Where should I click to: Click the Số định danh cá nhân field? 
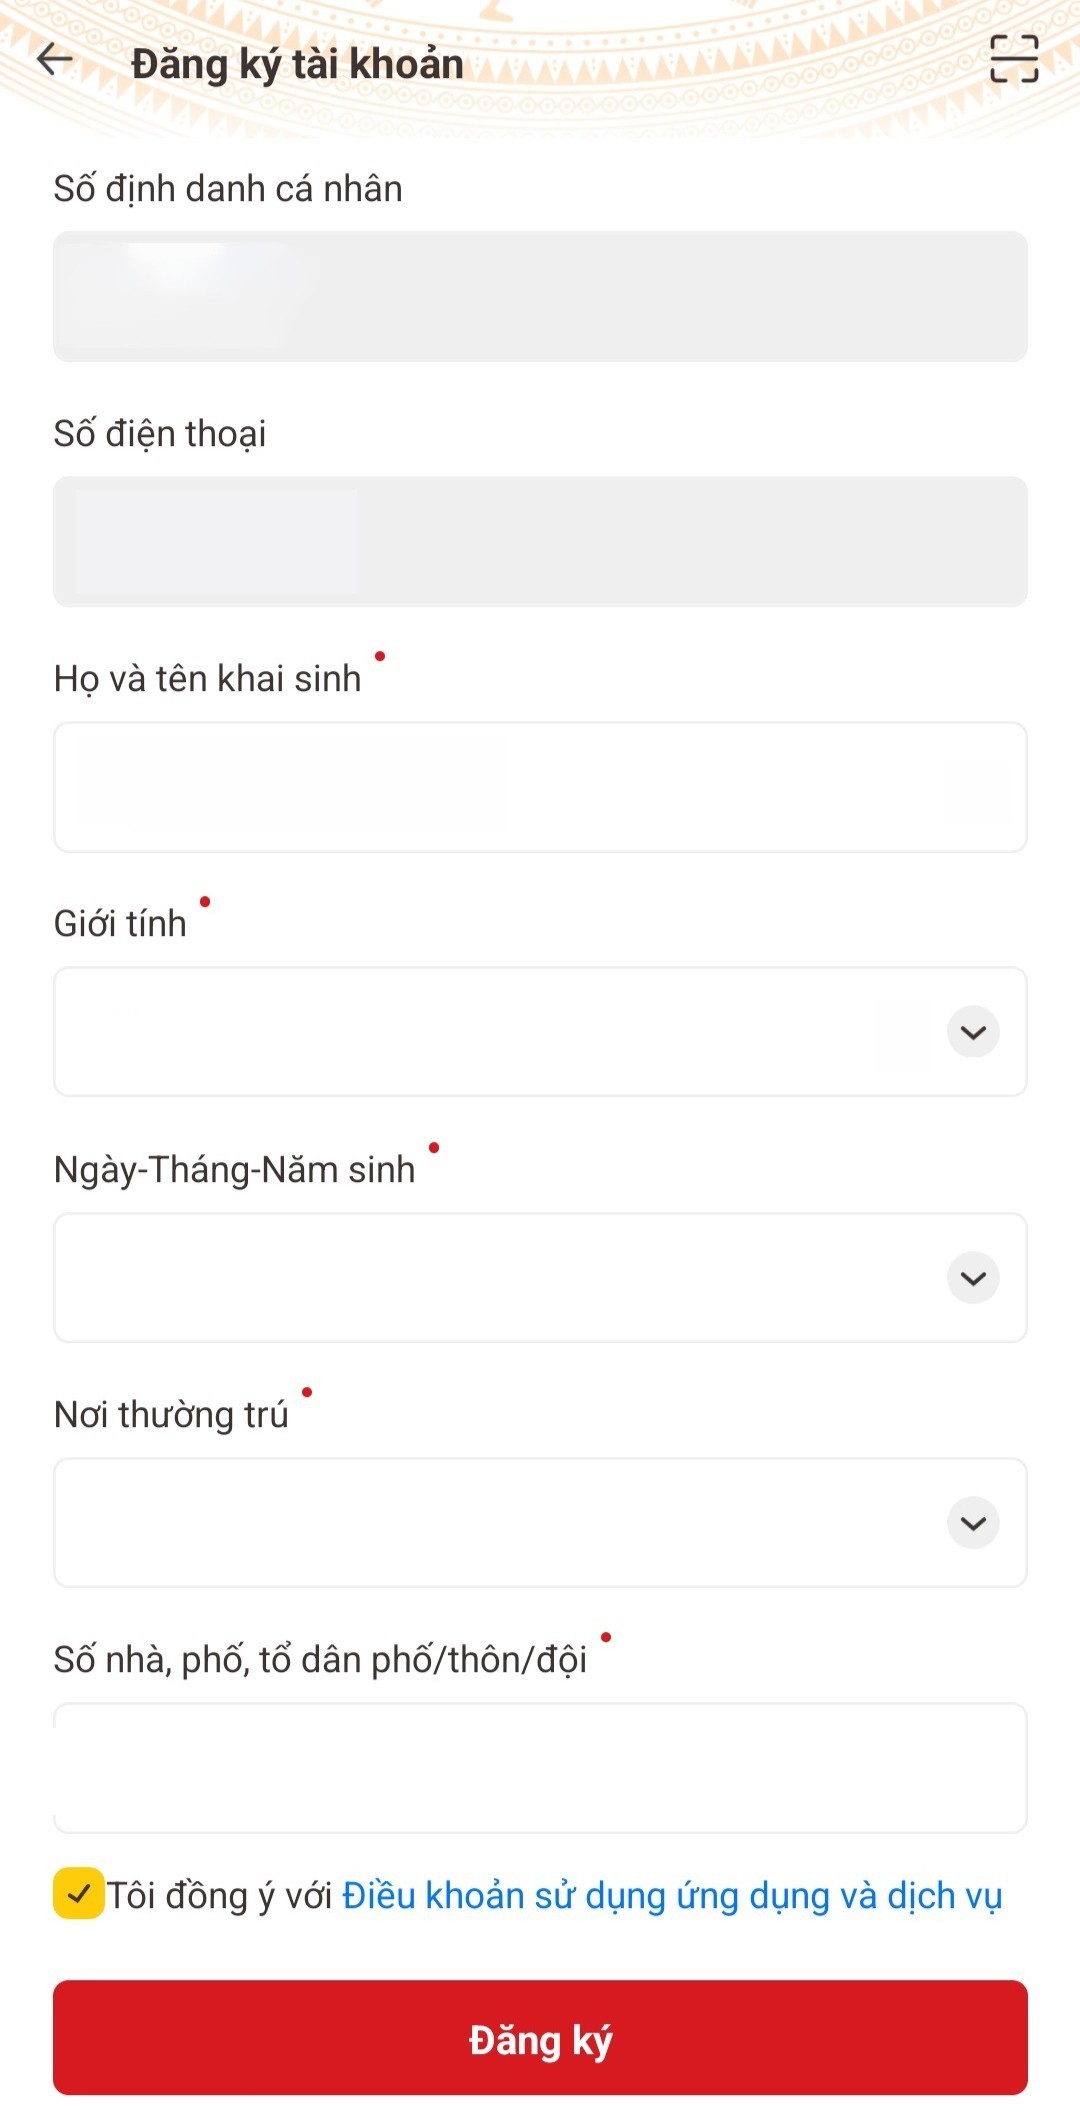[x=540, y=295]
